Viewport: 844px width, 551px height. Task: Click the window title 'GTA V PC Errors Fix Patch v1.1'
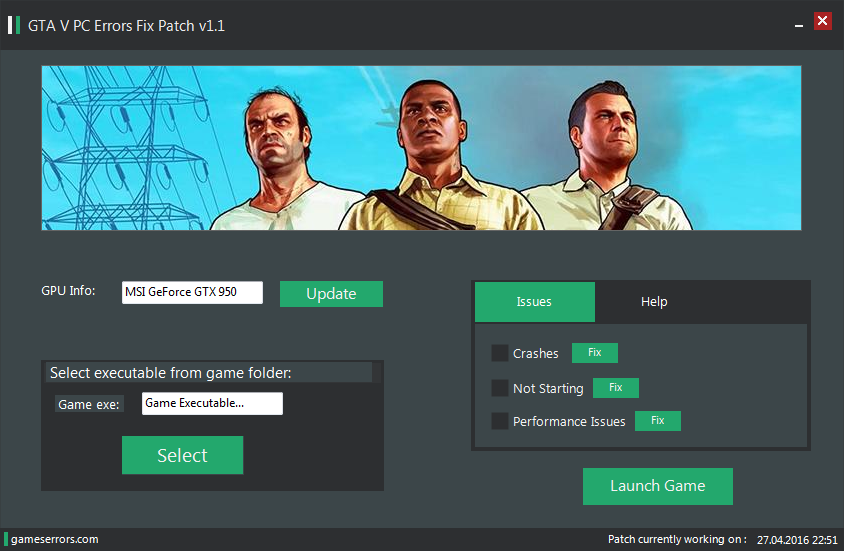[126, 26]
